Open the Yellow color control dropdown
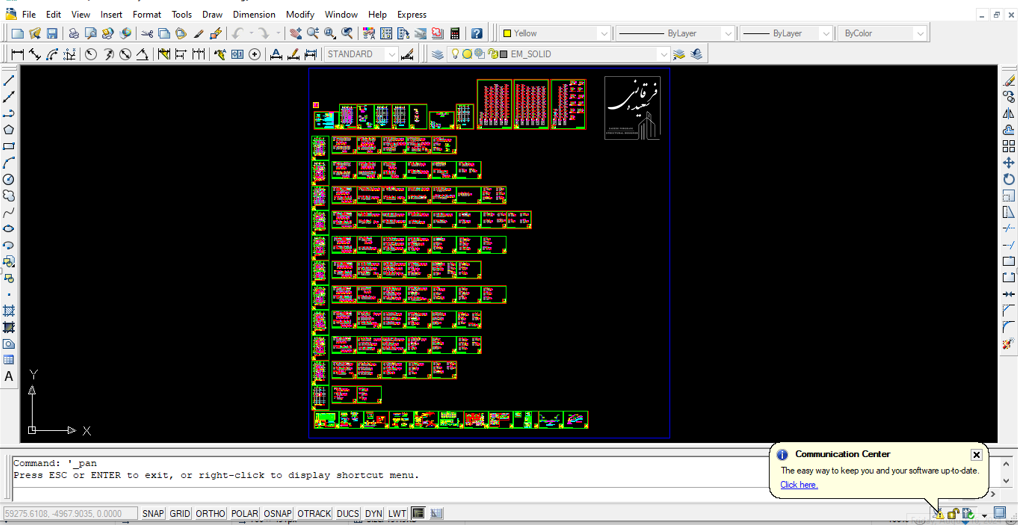This screenshot has height=525, width=1018. click(x=603, y=34)
